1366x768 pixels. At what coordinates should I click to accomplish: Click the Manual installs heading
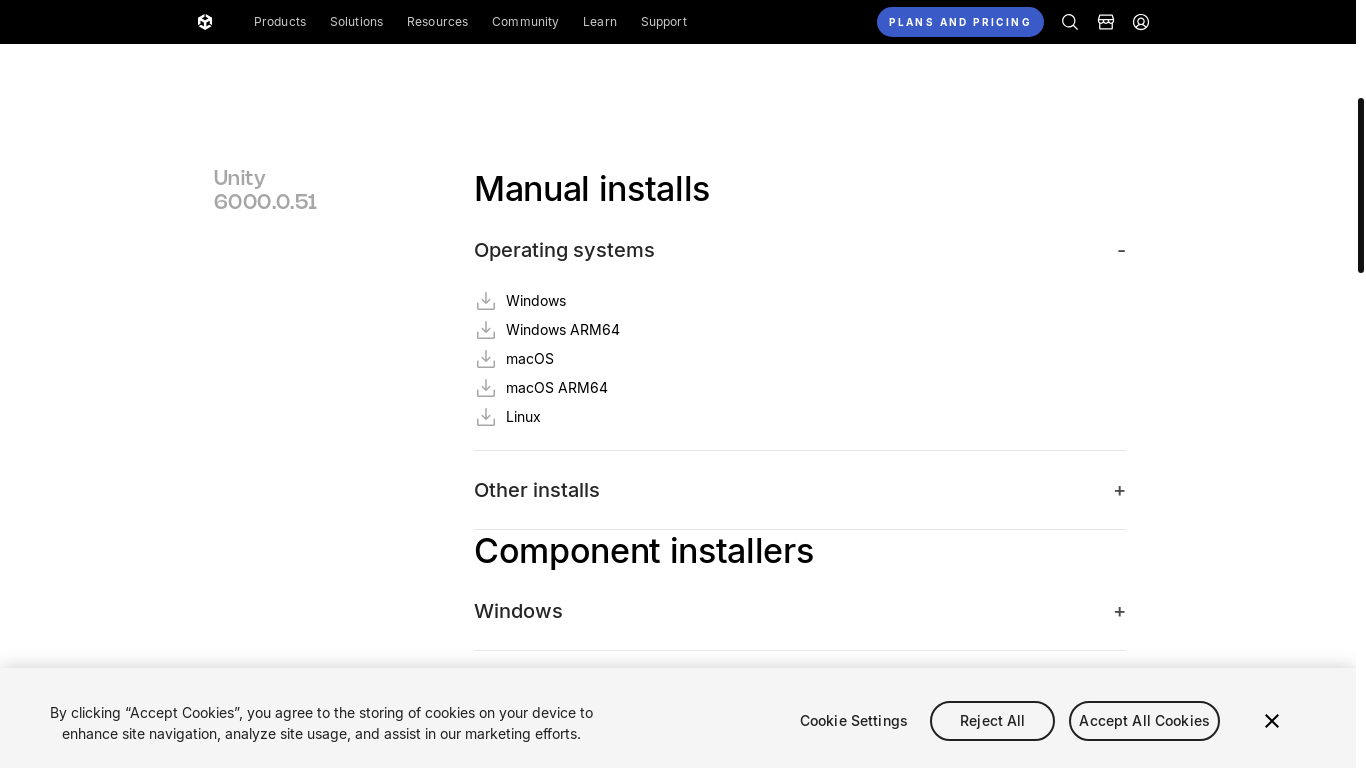tap(592, 189)
